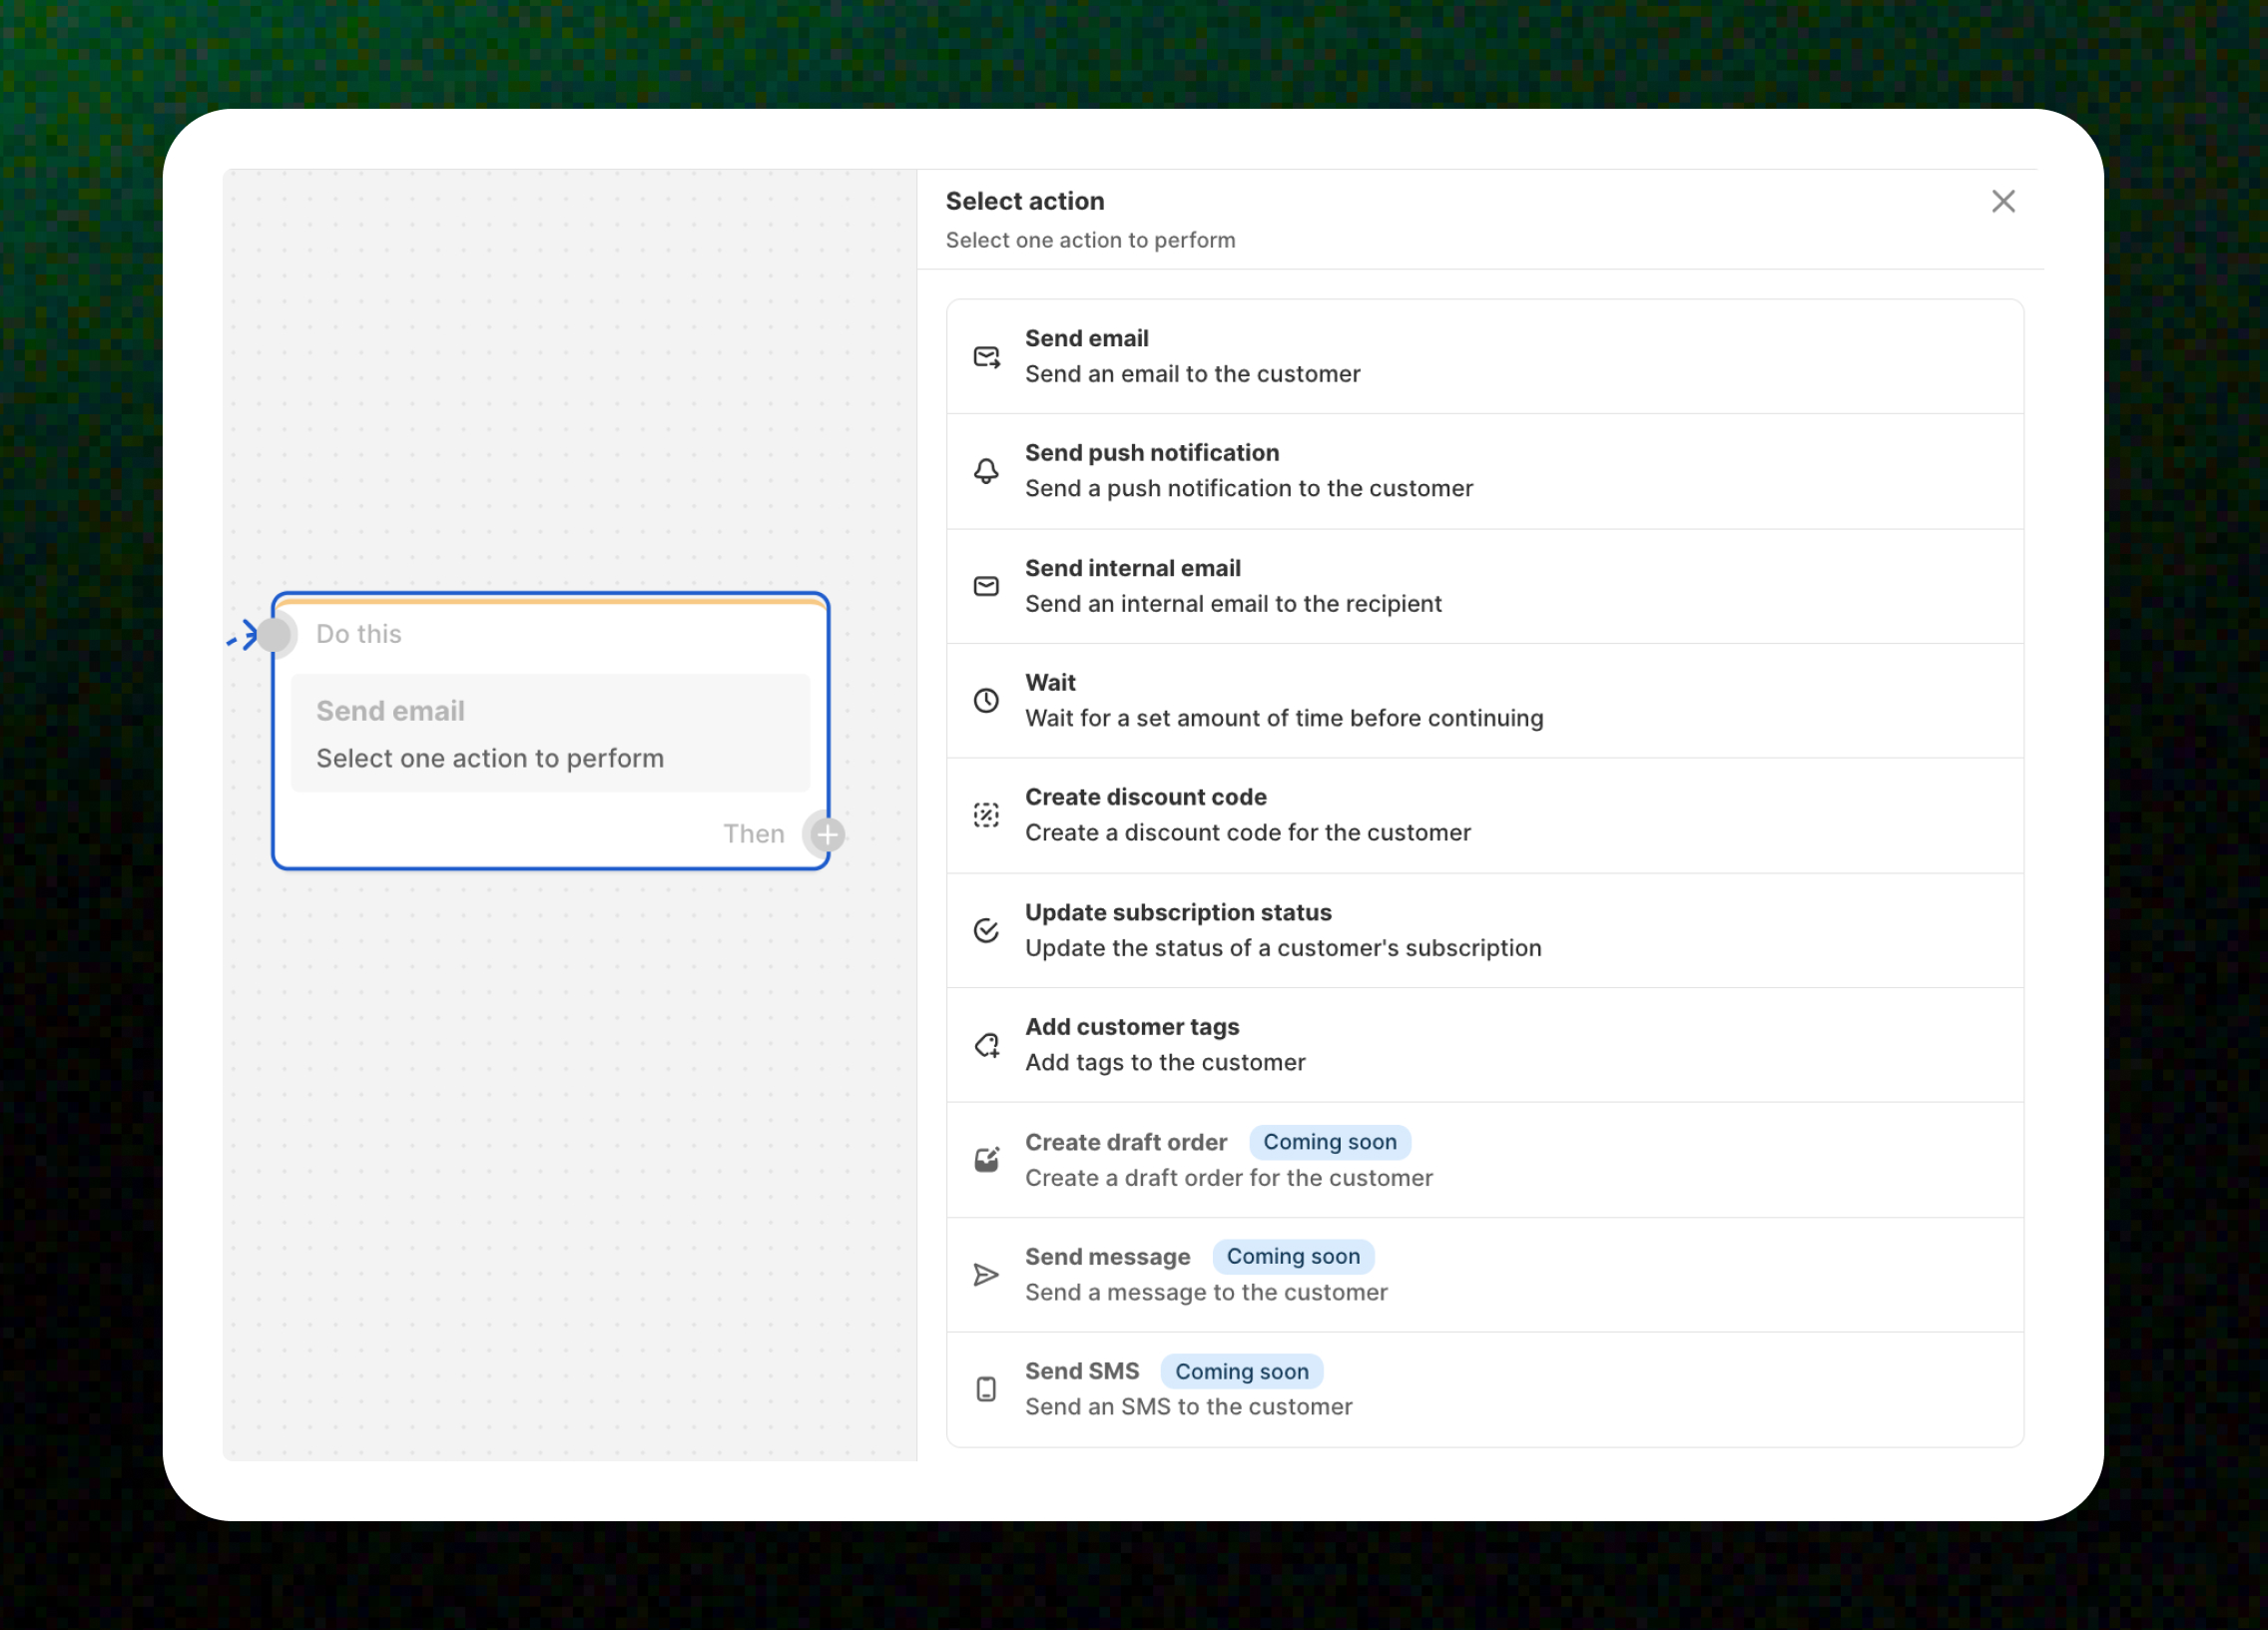Click 'Send an internal email to the recipient' text
The height and width of the screenshot is (1630, 2268).
[1233, 604]
